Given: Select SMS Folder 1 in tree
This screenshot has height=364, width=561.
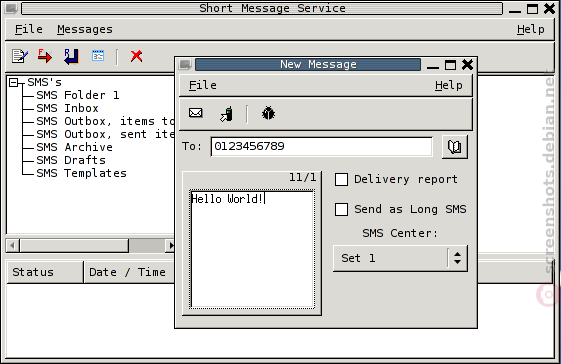Looking at the screenshot, I should [78, 95].
